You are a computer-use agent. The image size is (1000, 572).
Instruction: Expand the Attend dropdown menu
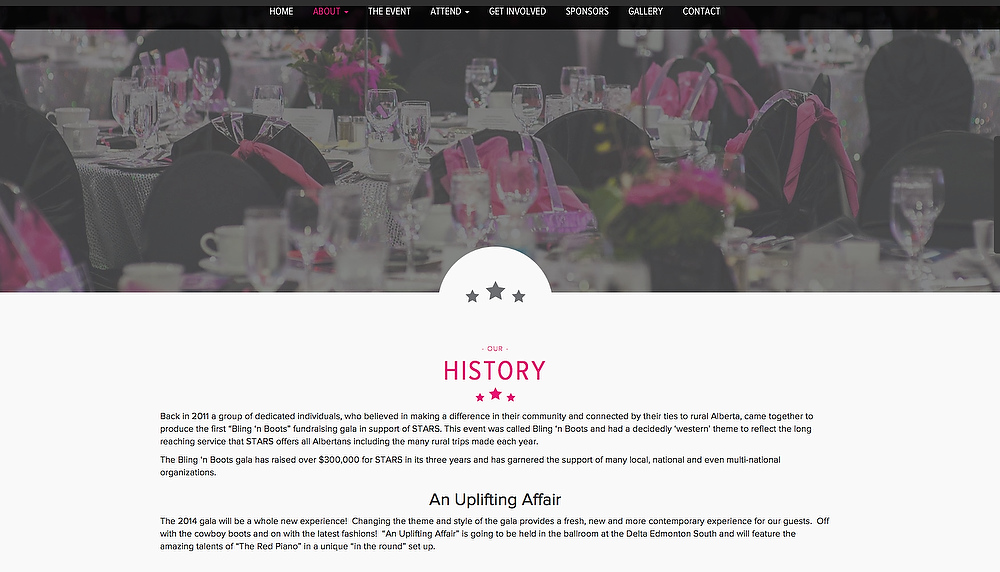(x=450, y=11)
